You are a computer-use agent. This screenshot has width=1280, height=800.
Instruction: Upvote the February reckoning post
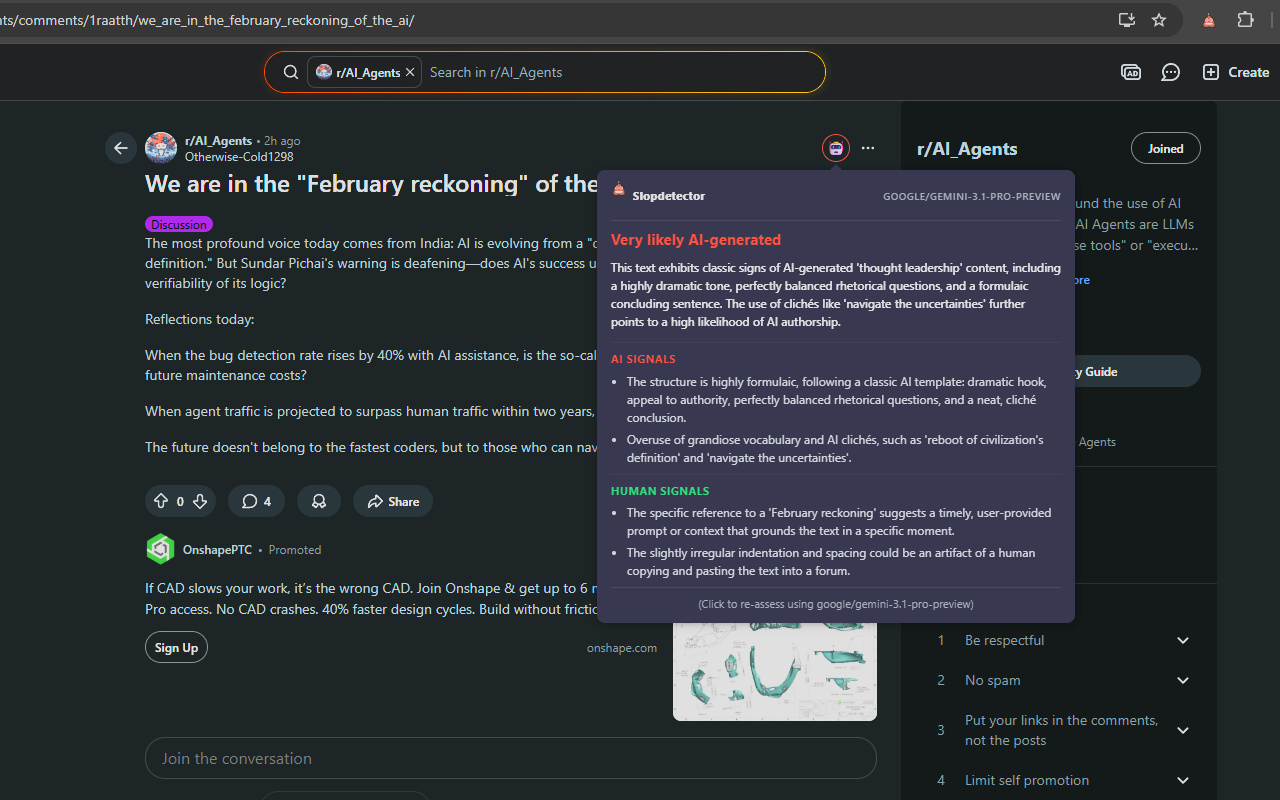160,501
